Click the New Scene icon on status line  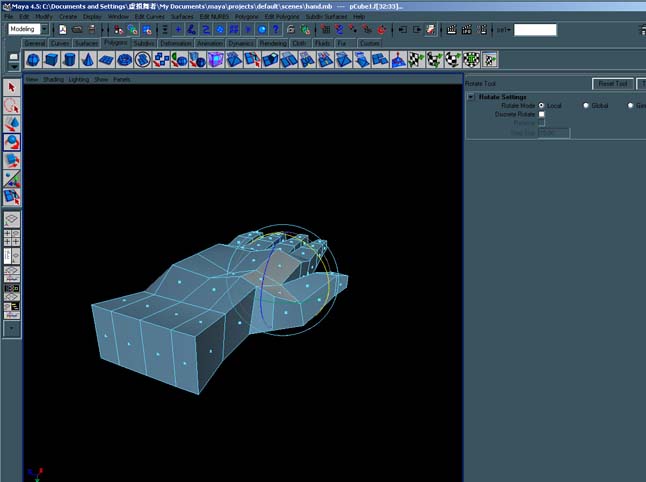(63, 30)
